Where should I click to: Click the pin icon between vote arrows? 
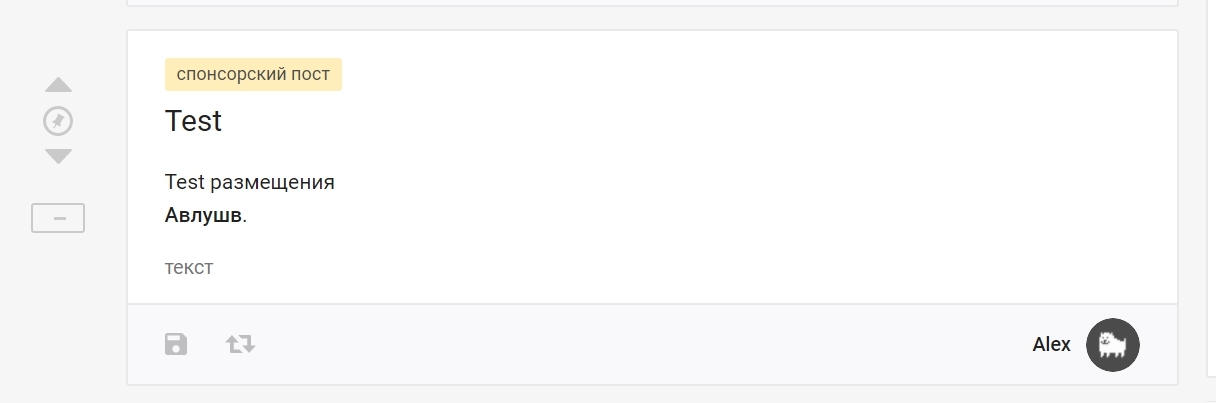click(x=59, y=121)
